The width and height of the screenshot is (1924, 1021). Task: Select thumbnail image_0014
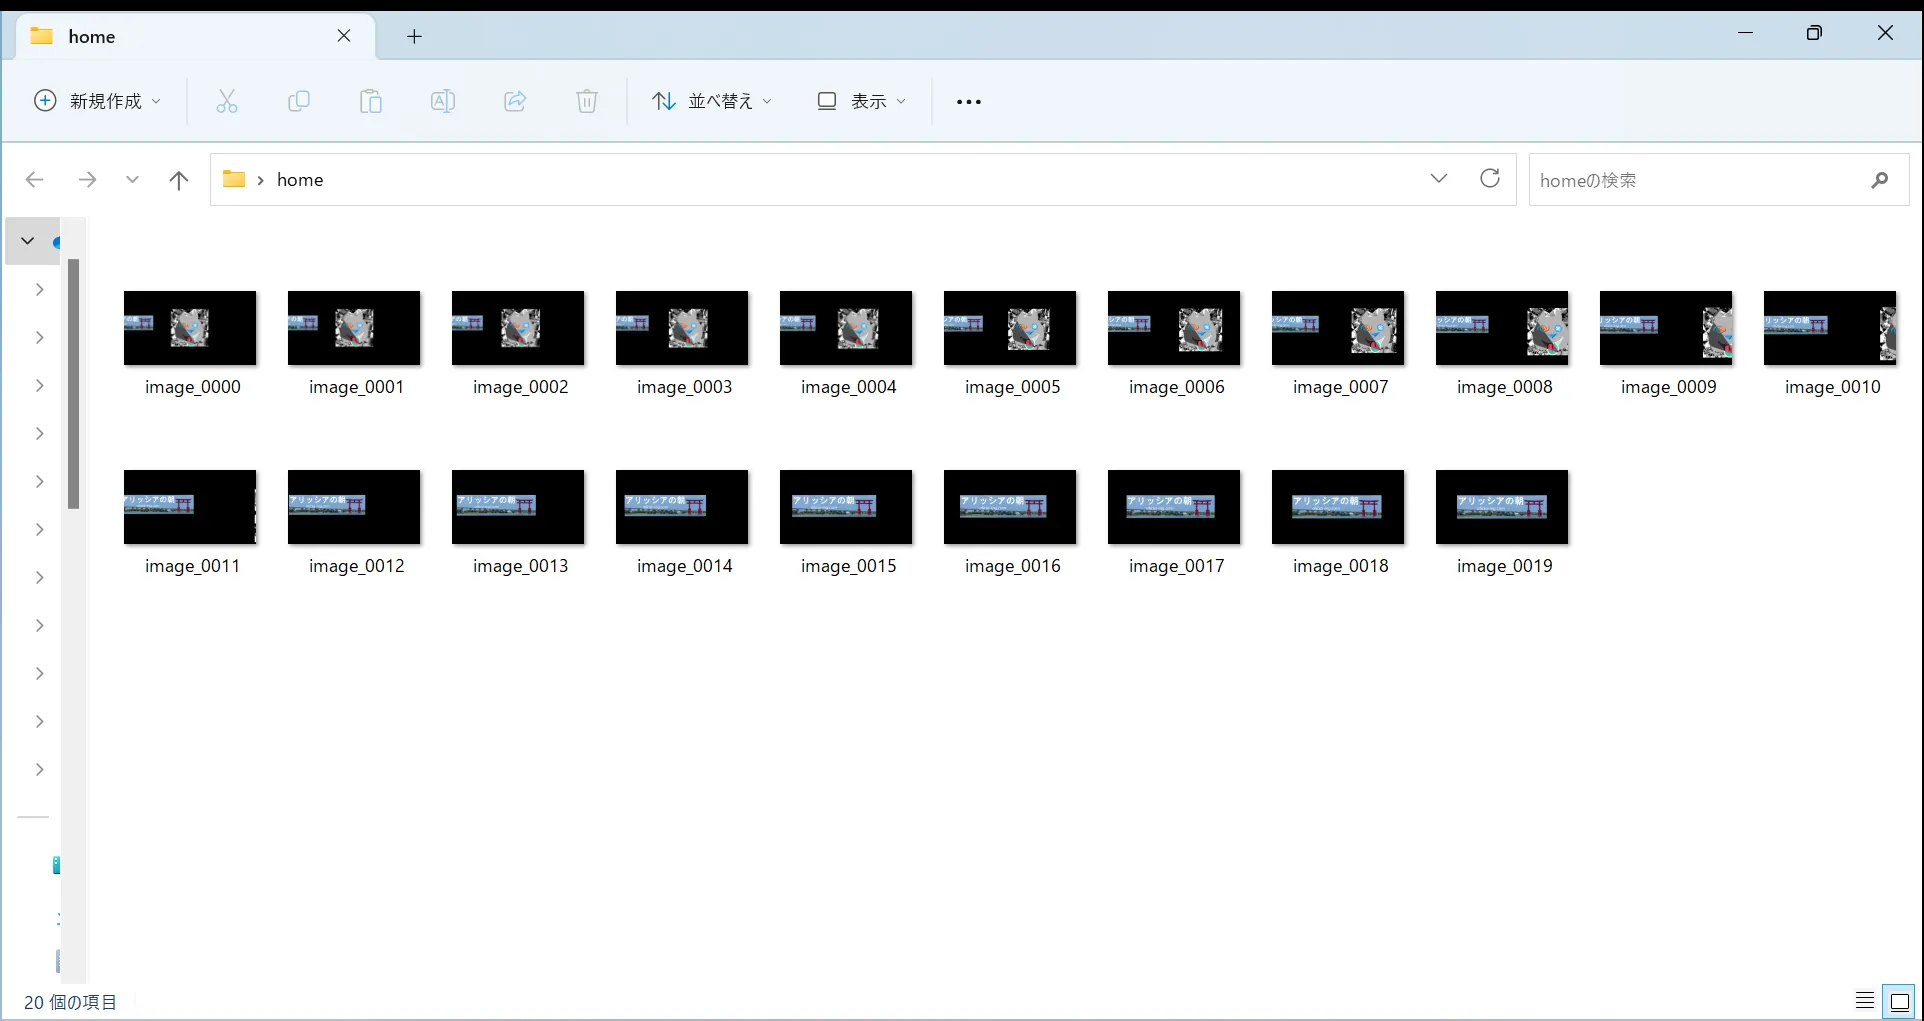coord(682,507)
